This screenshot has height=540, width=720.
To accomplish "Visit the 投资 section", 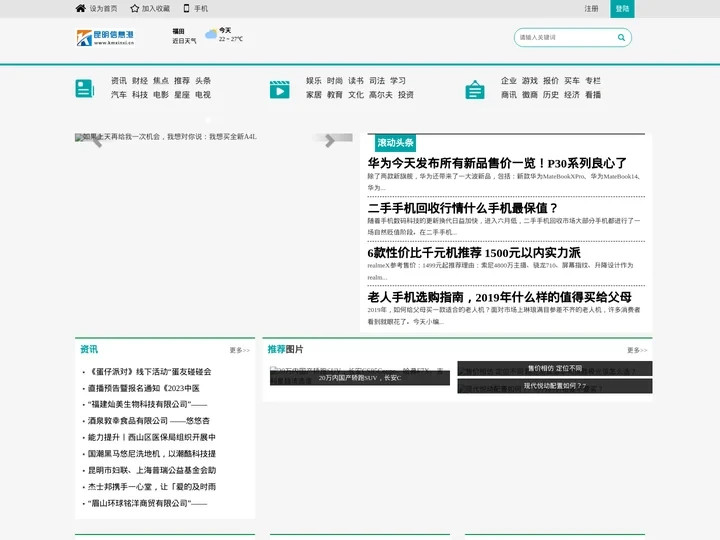I will tap(406, 95).
